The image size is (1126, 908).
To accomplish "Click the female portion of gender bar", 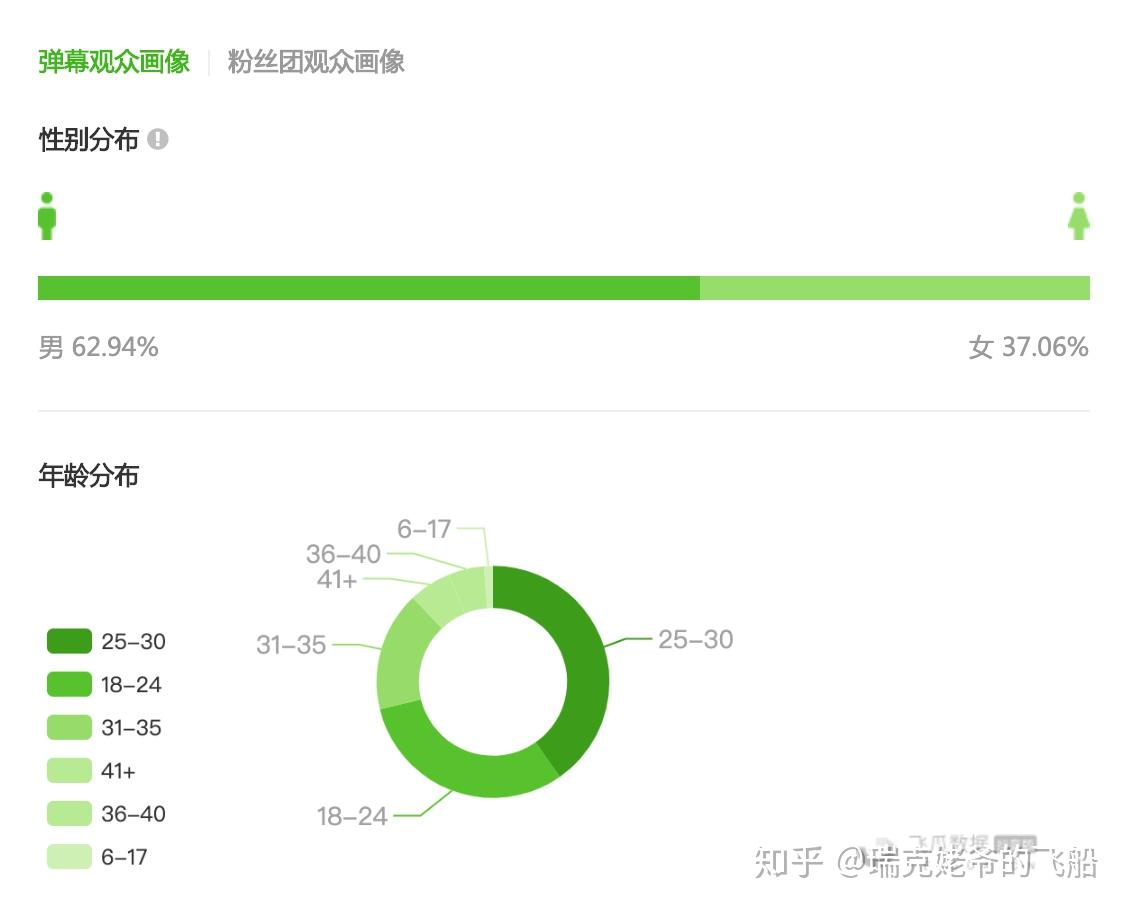I will click(x=895, y=288).
